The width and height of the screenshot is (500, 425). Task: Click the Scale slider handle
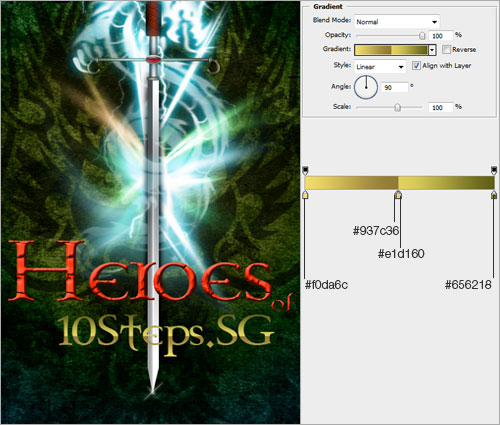[397, 107]
